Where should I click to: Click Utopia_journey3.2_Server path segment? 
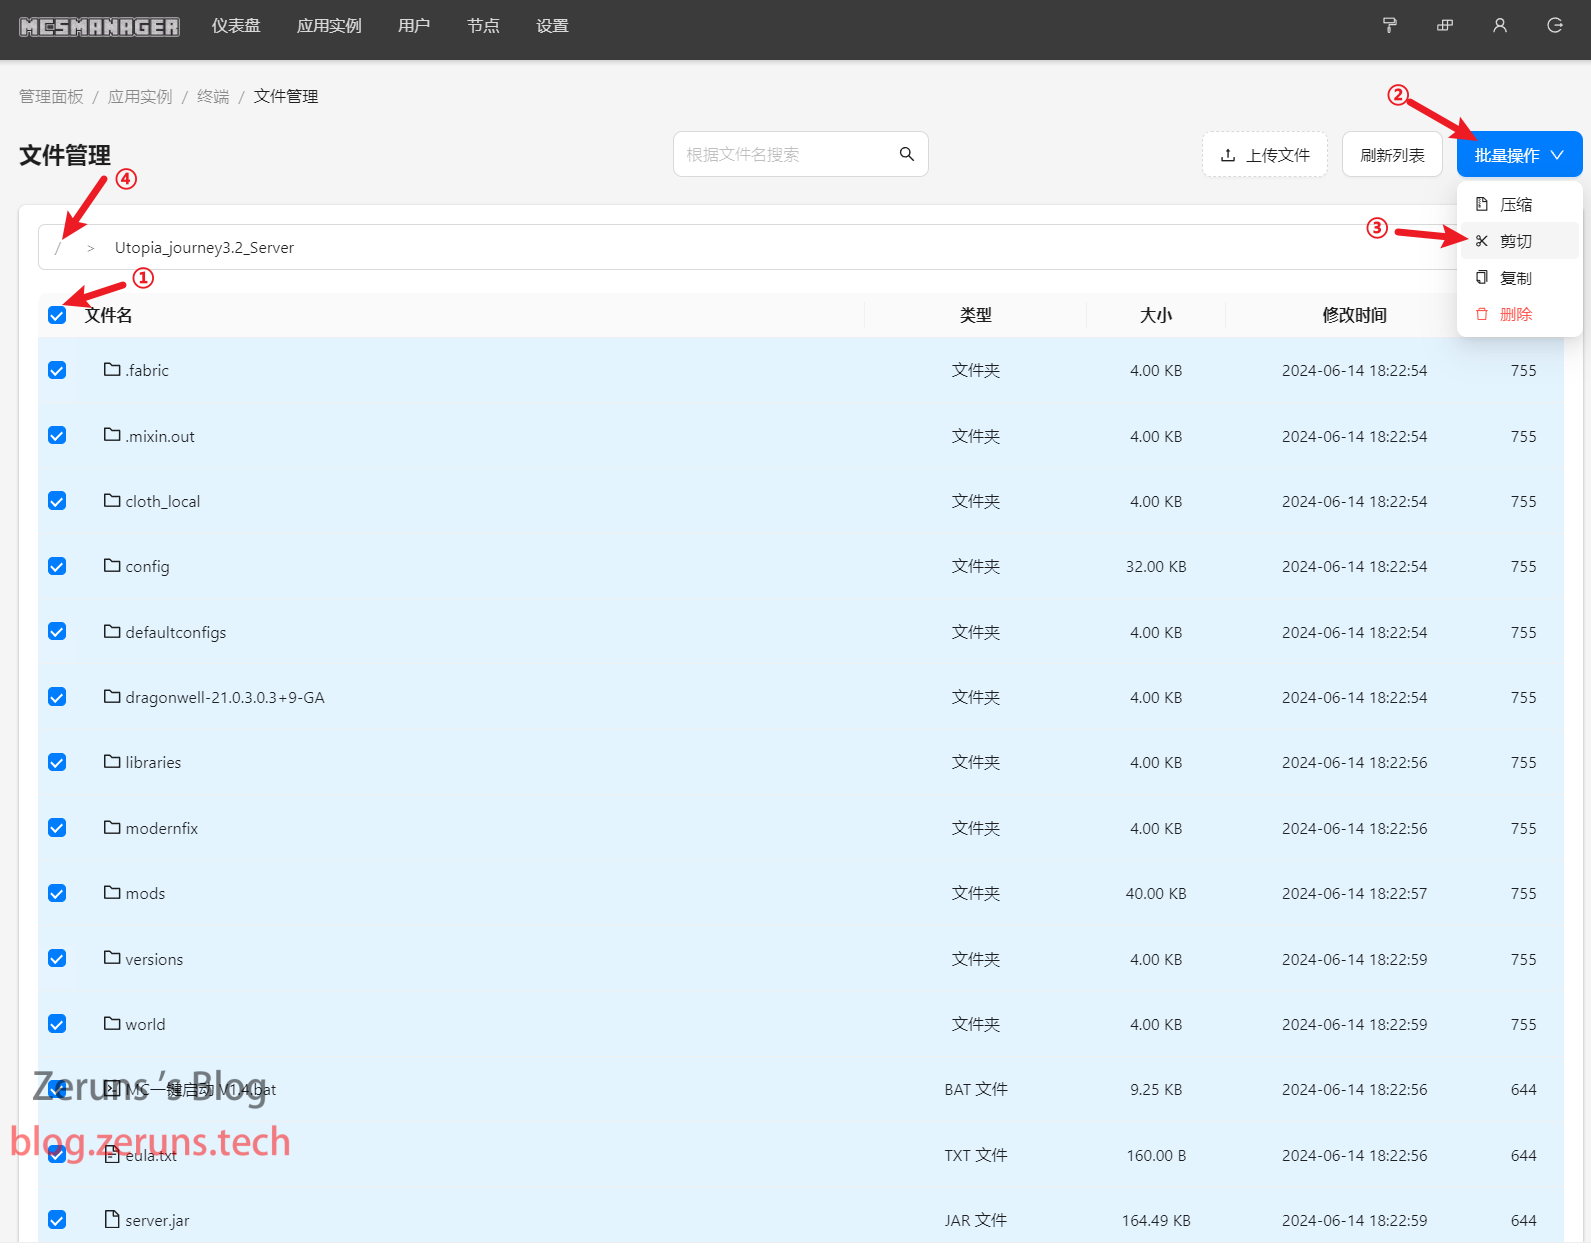(204, 248)
